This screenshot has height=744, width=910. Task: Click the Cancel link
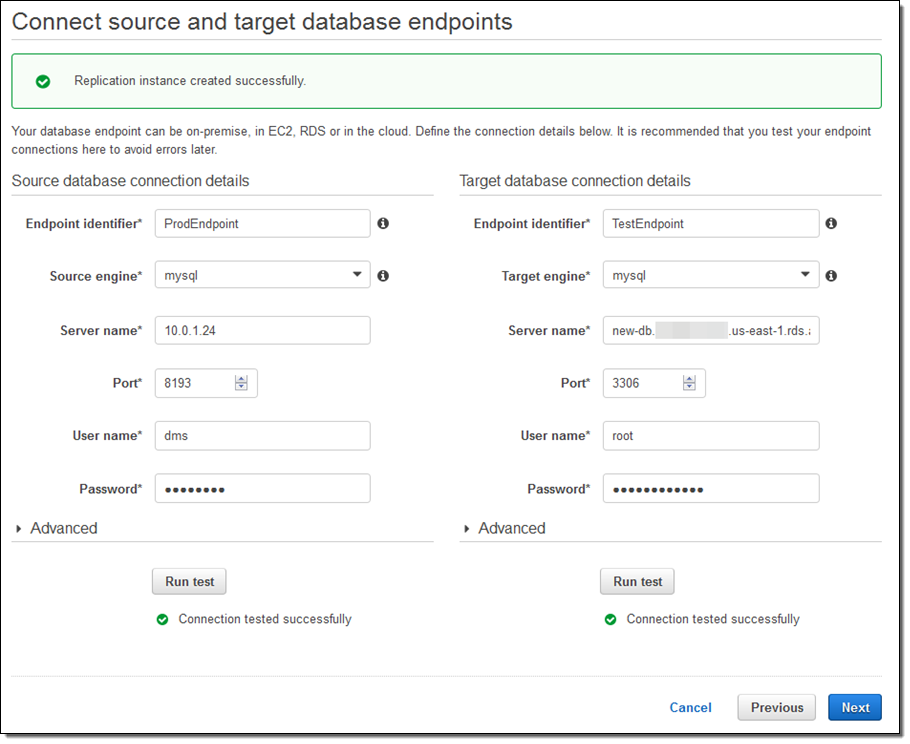point(690,707)
